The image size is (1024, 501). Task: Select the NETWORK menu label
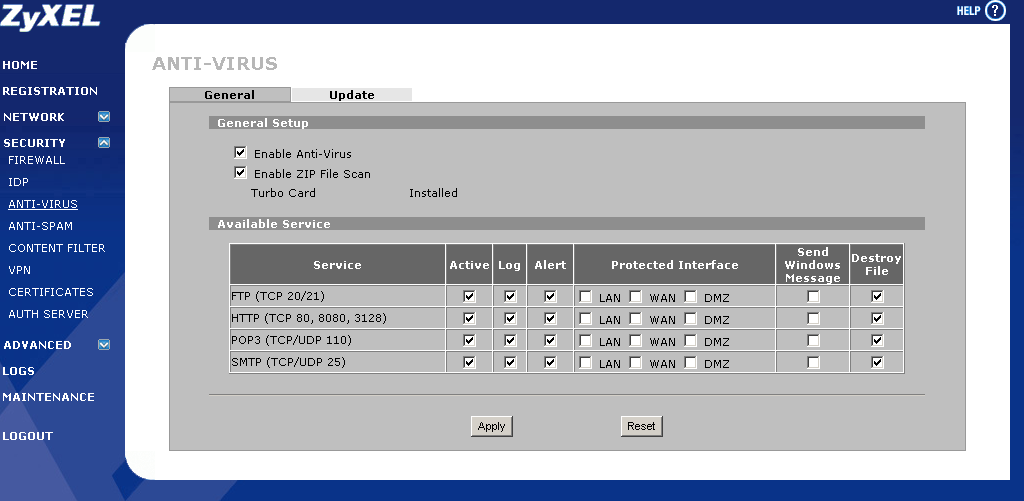[34, 117]
